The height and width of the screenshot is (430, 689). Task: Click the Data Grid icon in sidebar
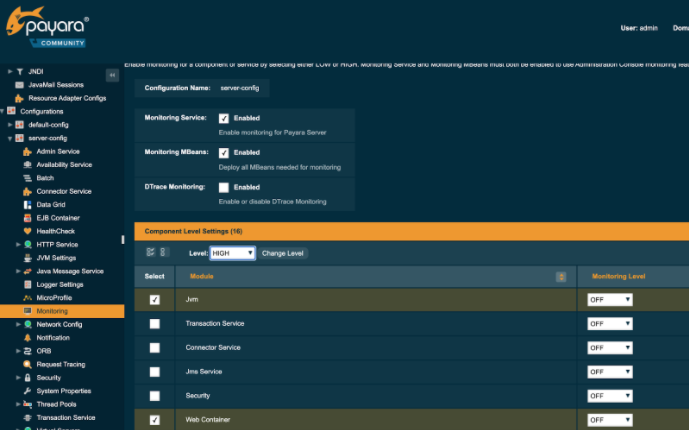27,204
